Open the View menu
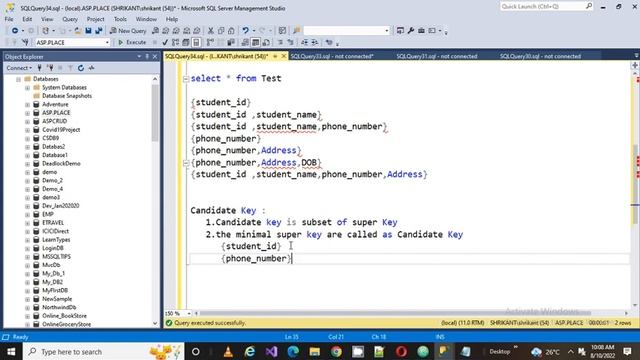 click(x=47, y=19)
